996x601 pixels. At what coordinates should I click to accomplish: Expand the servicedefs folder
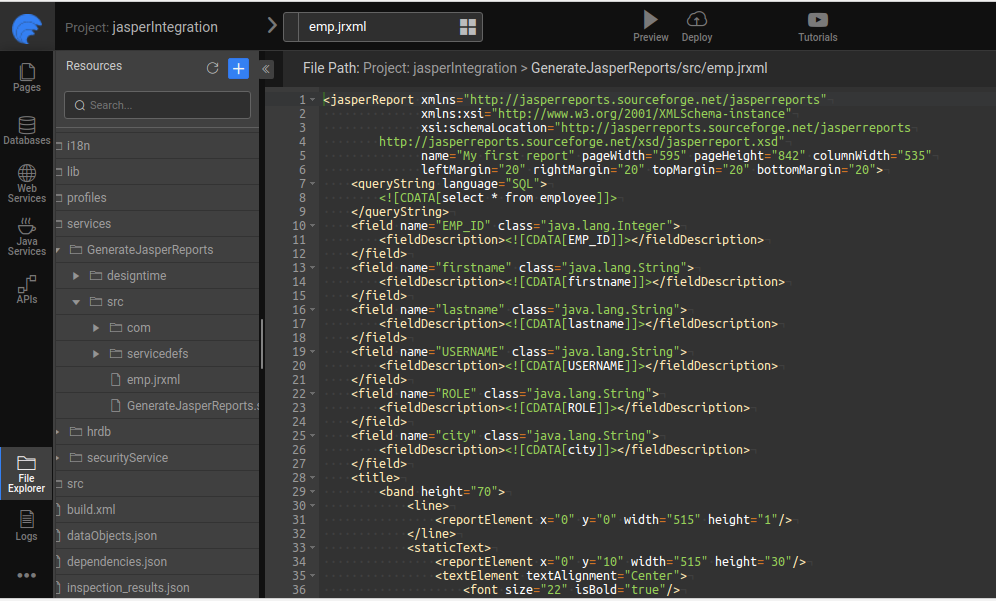pyautogui.click(x=96, y=354)
